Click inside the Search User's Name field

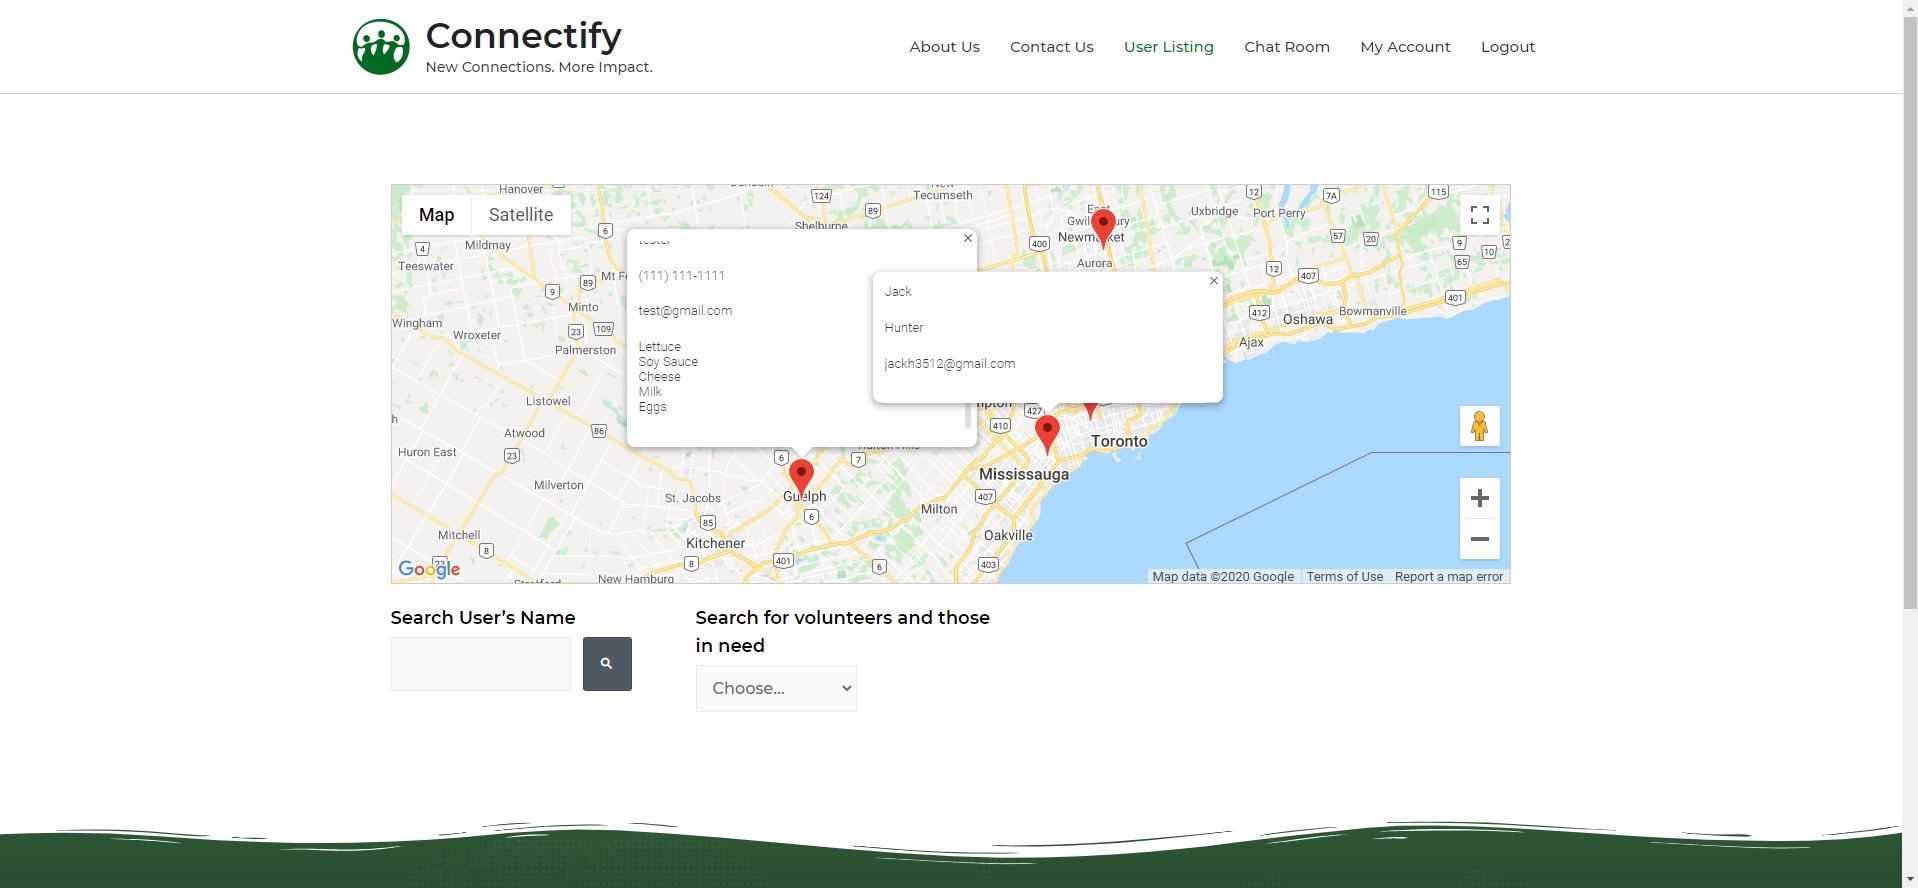click(481, 664)
